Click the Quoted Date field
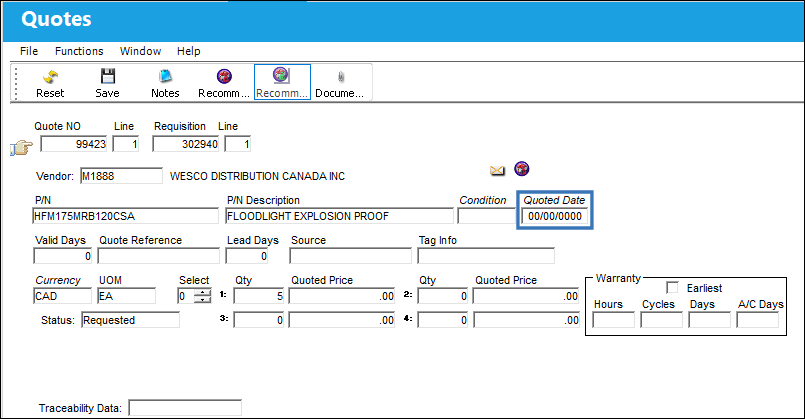 point(554,216)
